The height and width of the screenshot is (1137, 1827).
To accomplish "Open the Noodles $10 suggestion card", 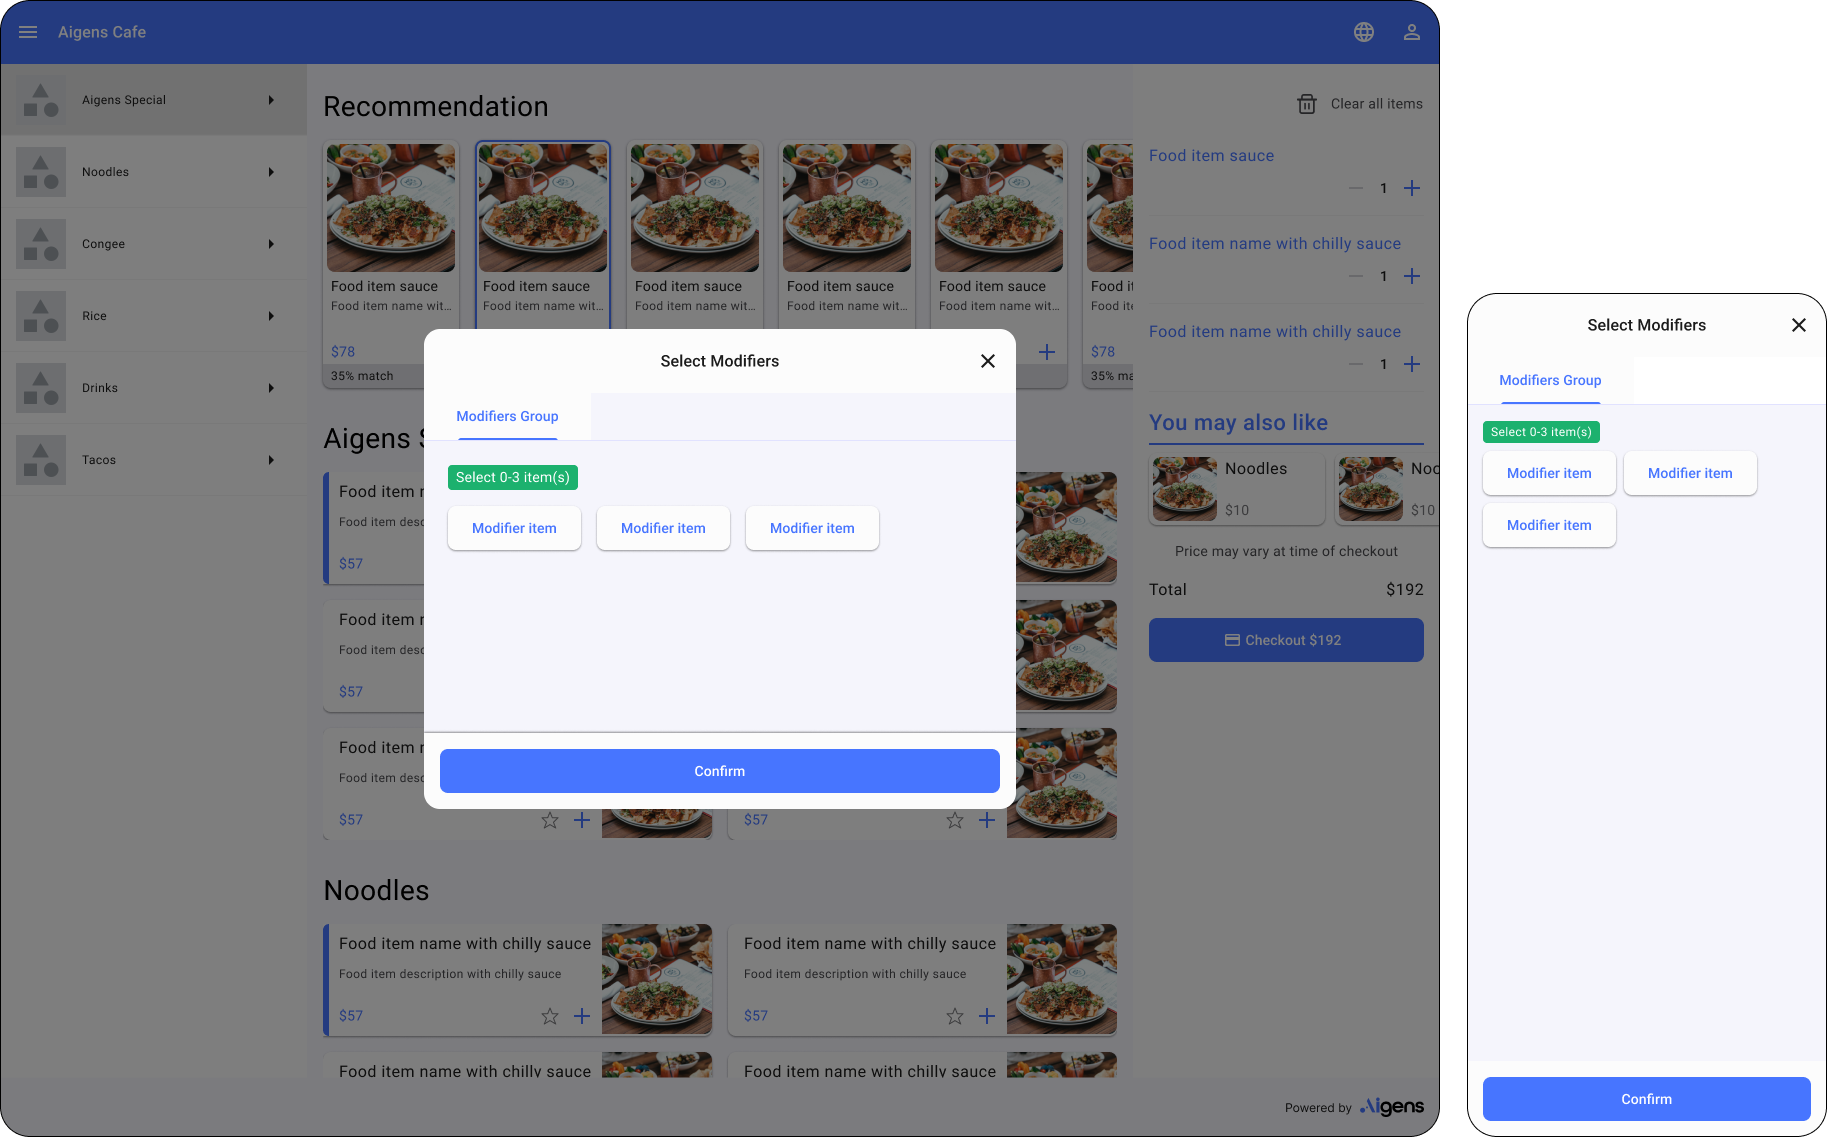I will (1237, 490).
